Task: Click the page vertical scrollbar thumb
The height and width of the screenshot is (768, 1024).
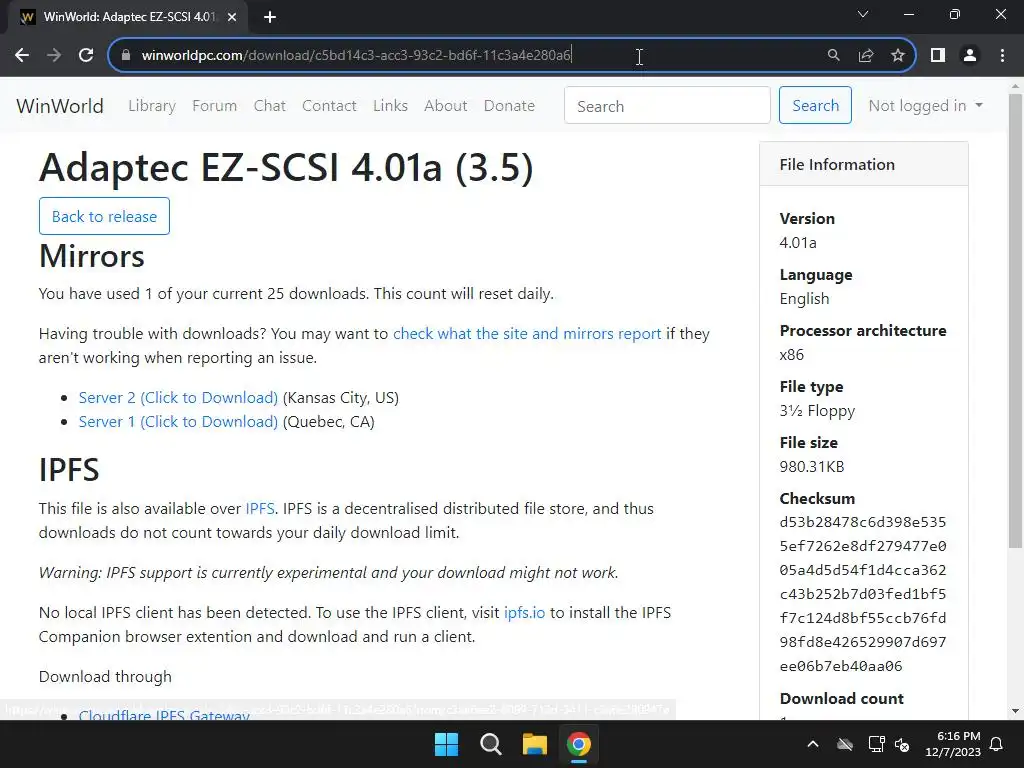Action: click(x=1015, y=320)
